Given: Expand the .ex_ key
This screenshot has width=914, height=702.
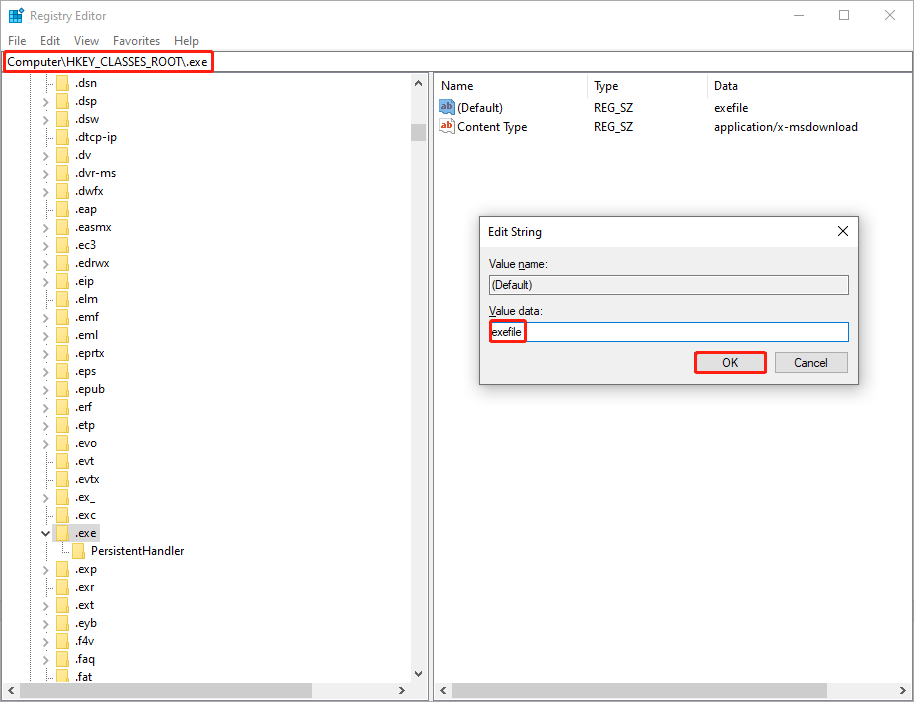Looking at the screenshot, I should [45, 498].
